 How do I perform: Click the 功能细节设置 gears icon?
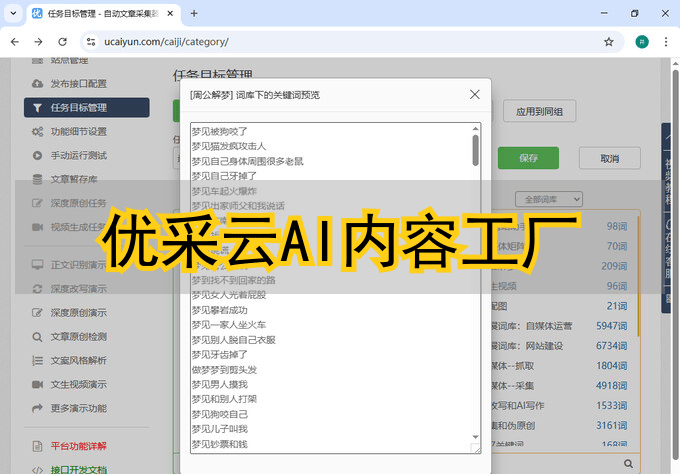(x=37, y=131)
